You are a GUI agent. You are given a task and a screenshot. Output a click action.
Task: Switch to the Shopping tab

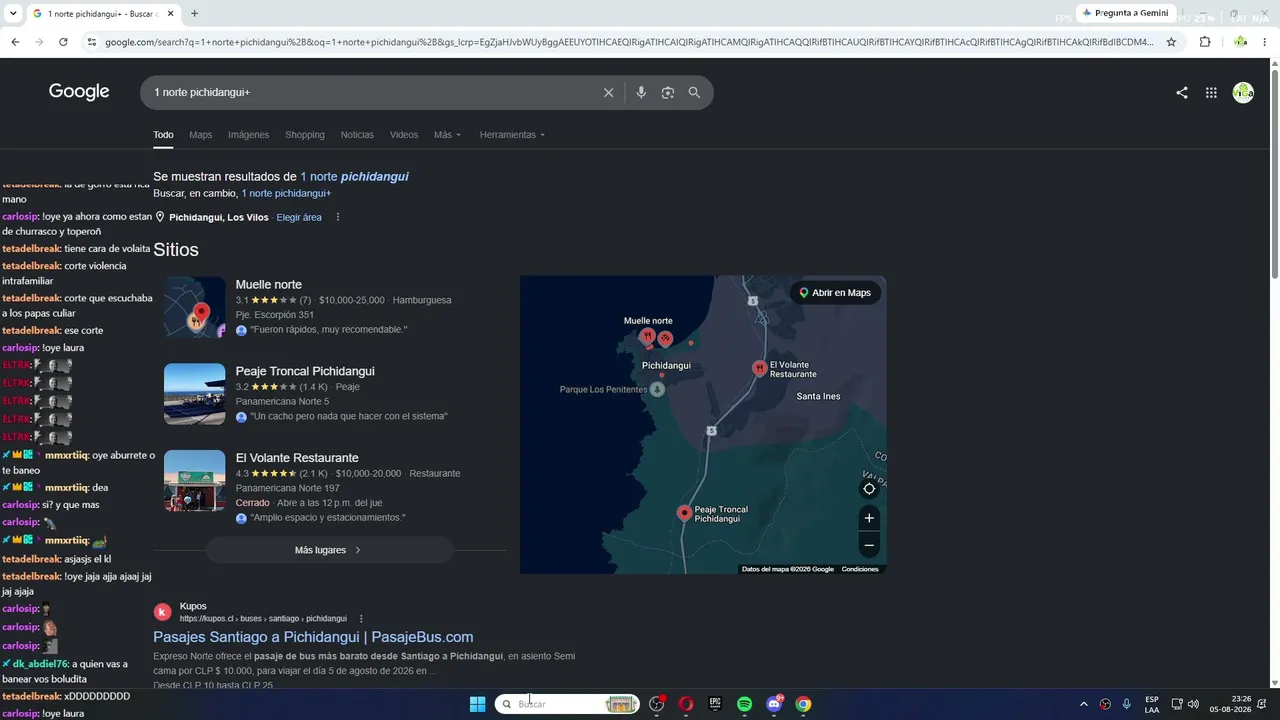click(x=305, y=135)
